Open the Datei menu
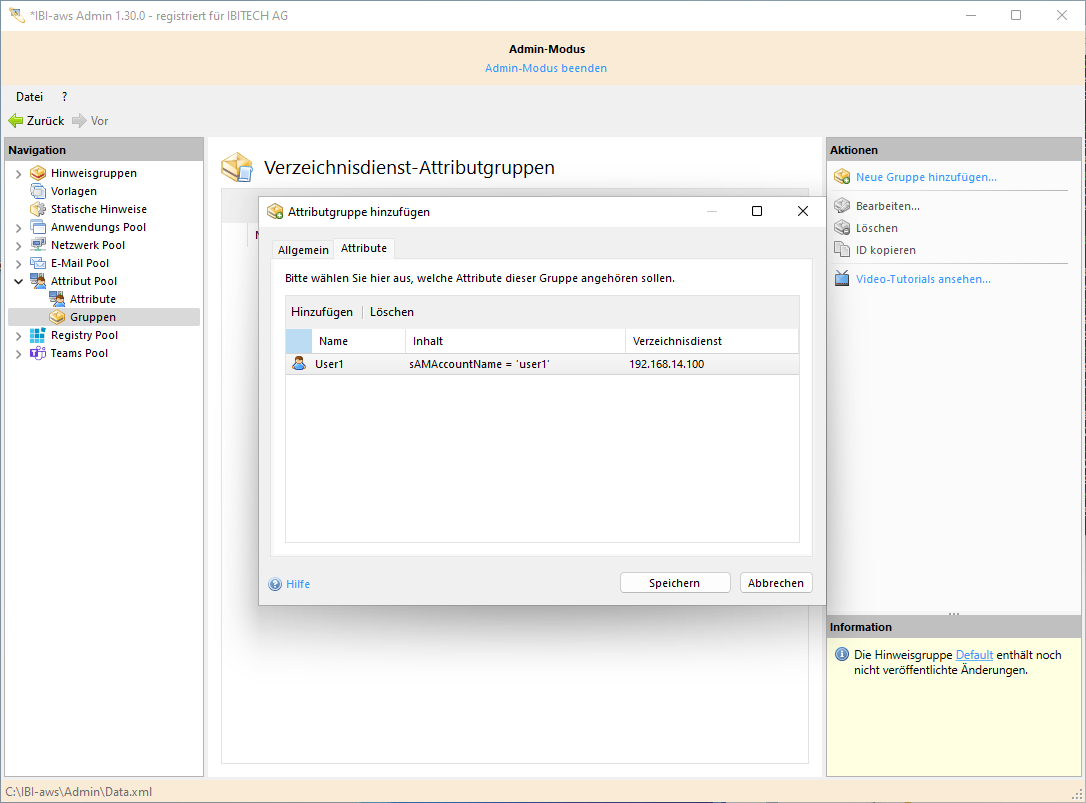 pyautogui.click(x=29, y=97)
